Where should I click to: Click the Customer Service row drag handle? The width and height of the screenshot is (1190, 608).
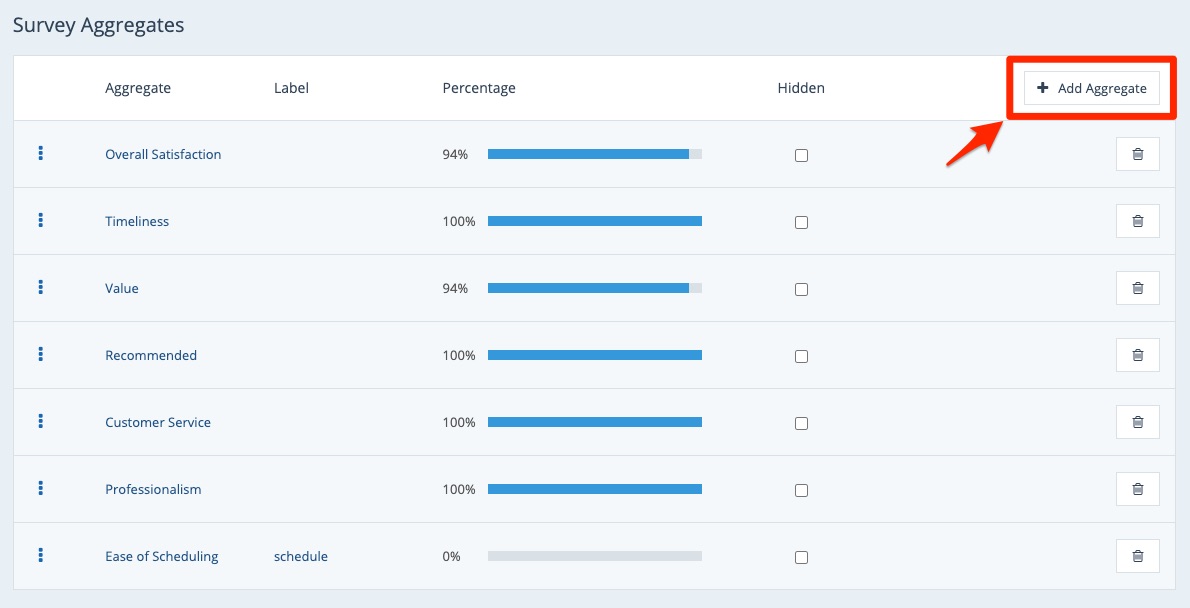(41, 421)
